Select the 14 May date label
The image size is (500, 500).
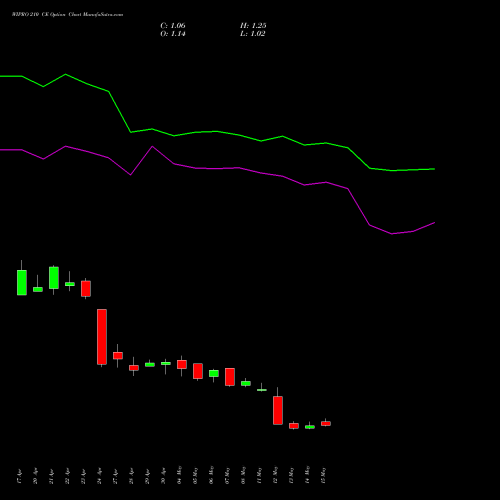(x=308, y=475)
